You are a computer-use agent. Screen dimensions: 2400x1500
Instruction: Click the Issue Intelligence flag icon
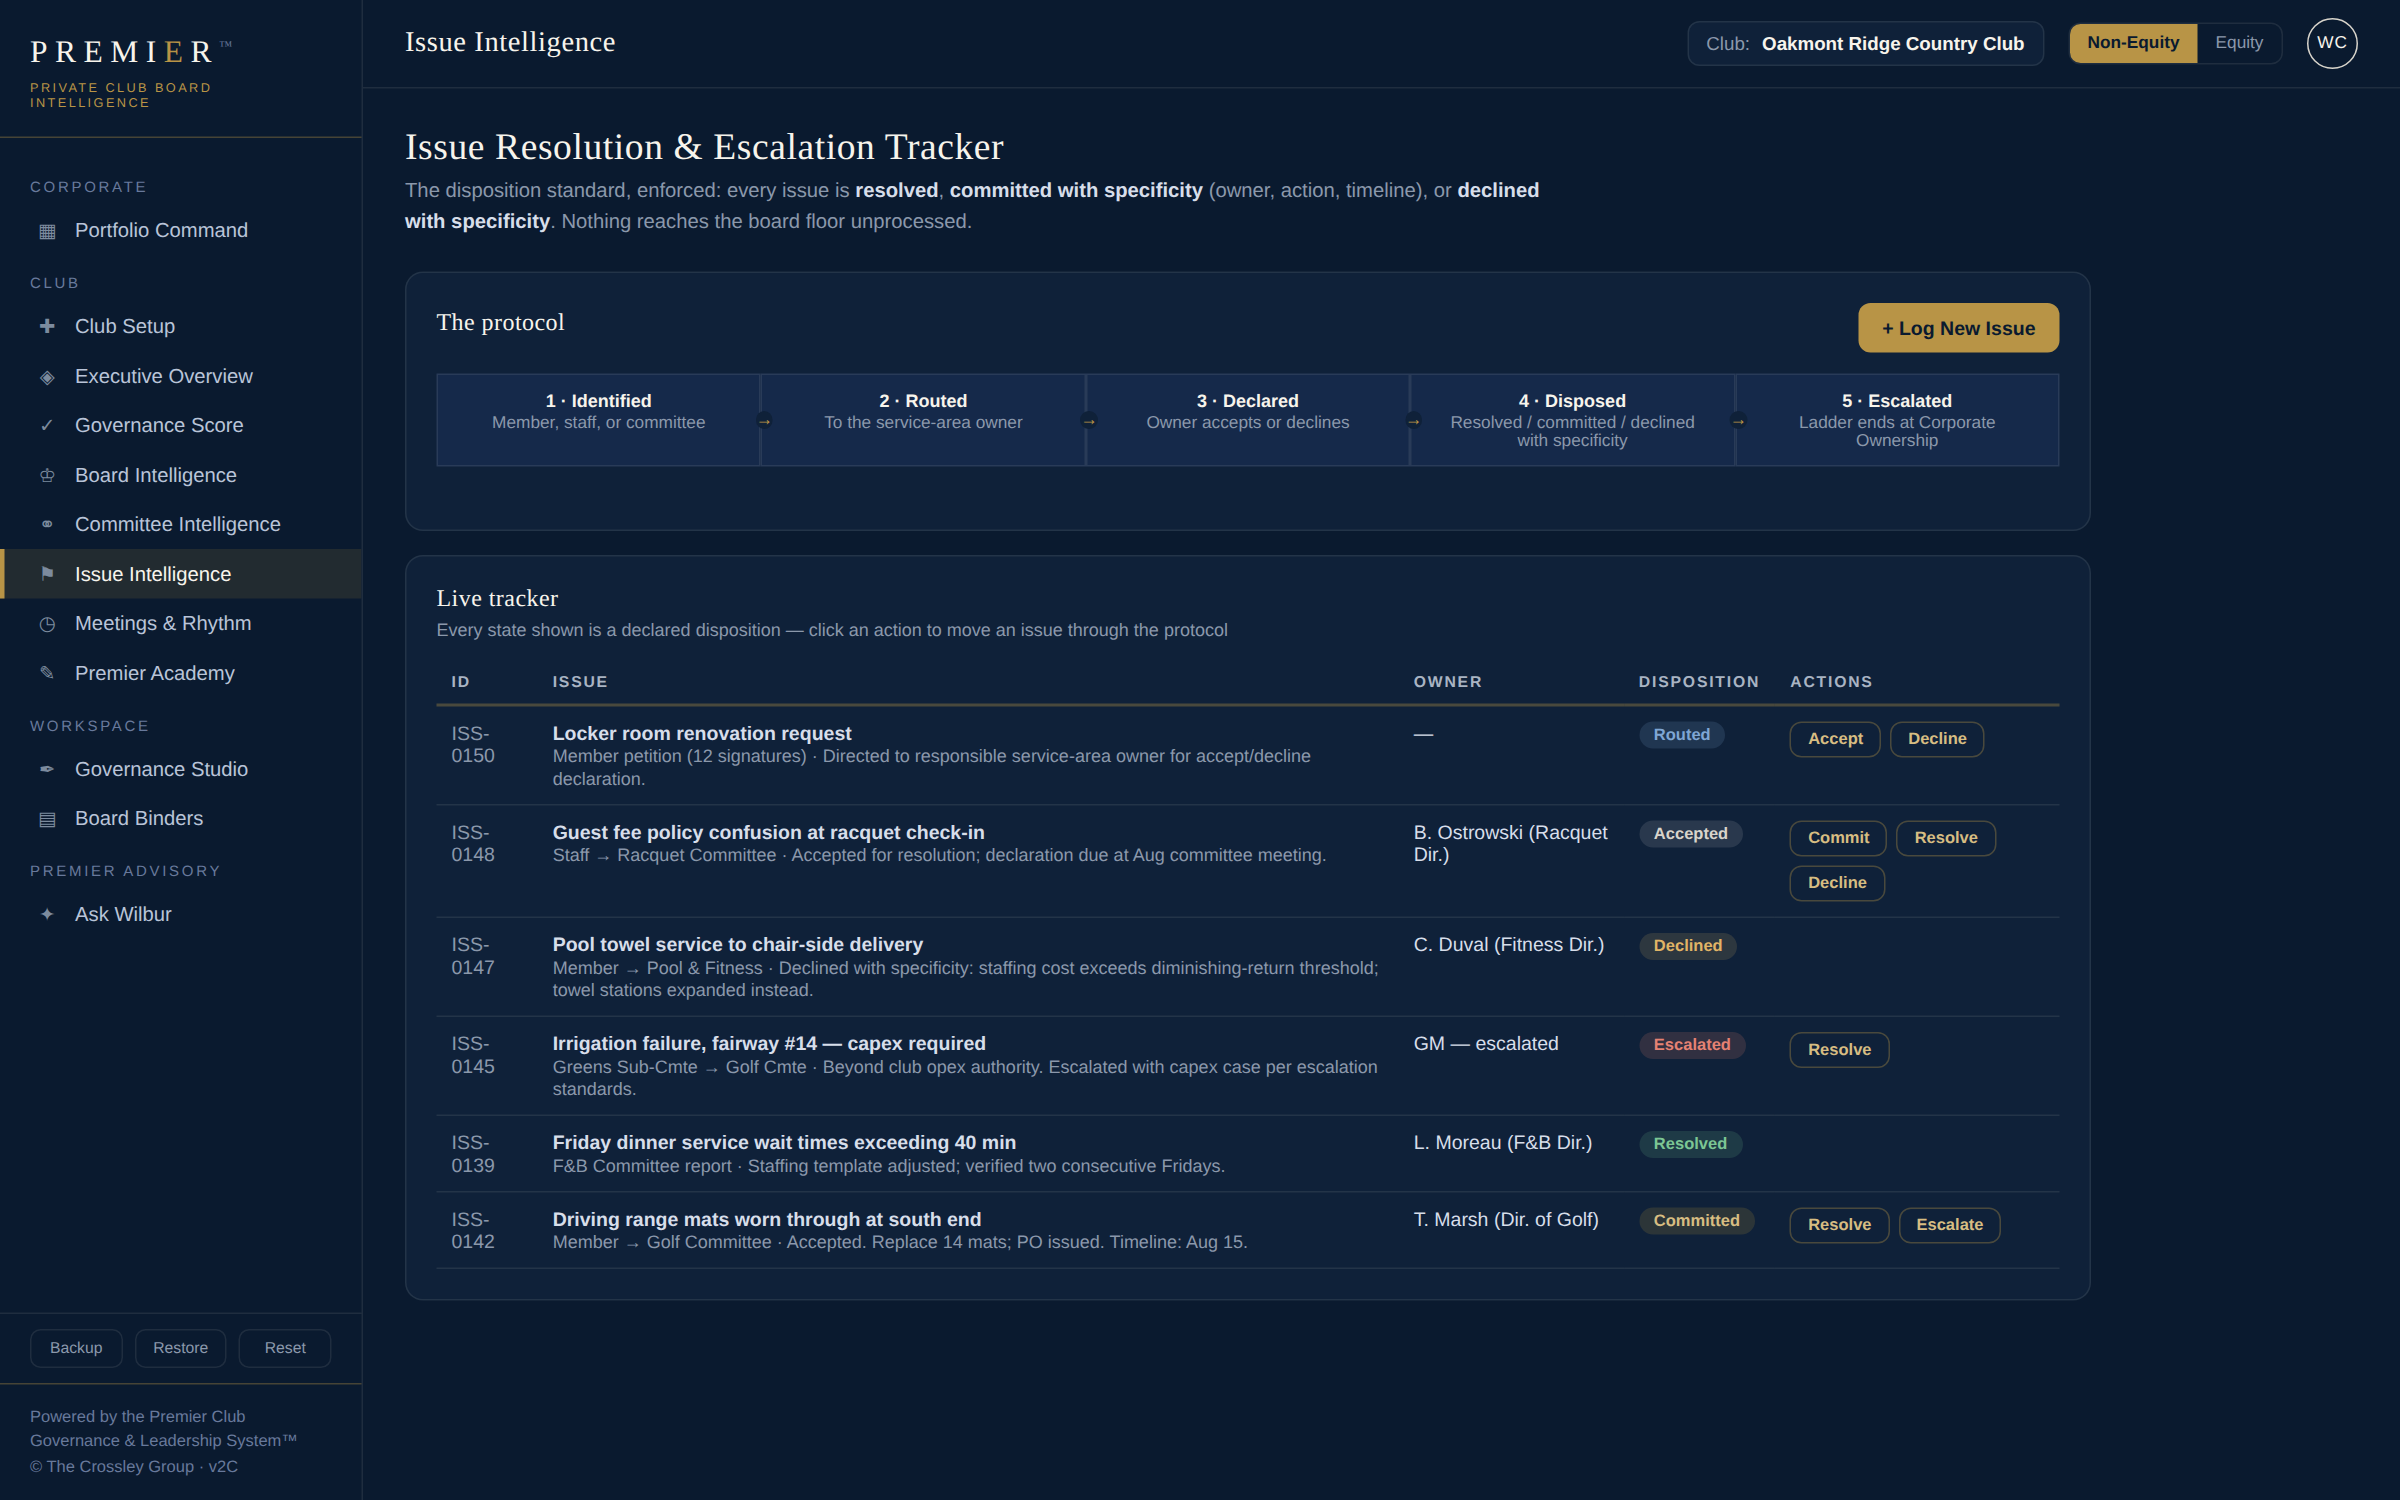[x=47, y=574]
